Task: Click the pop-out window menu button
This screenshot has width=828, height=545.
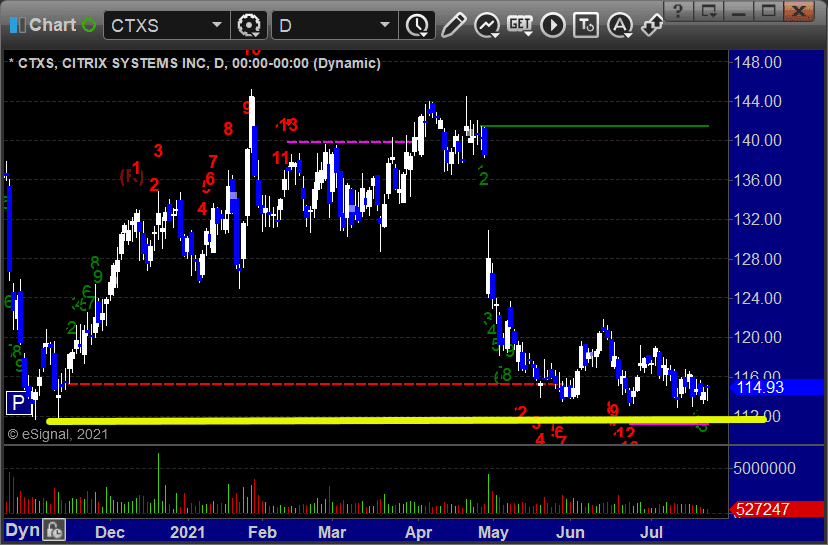Action: click(x=709, y=11)
